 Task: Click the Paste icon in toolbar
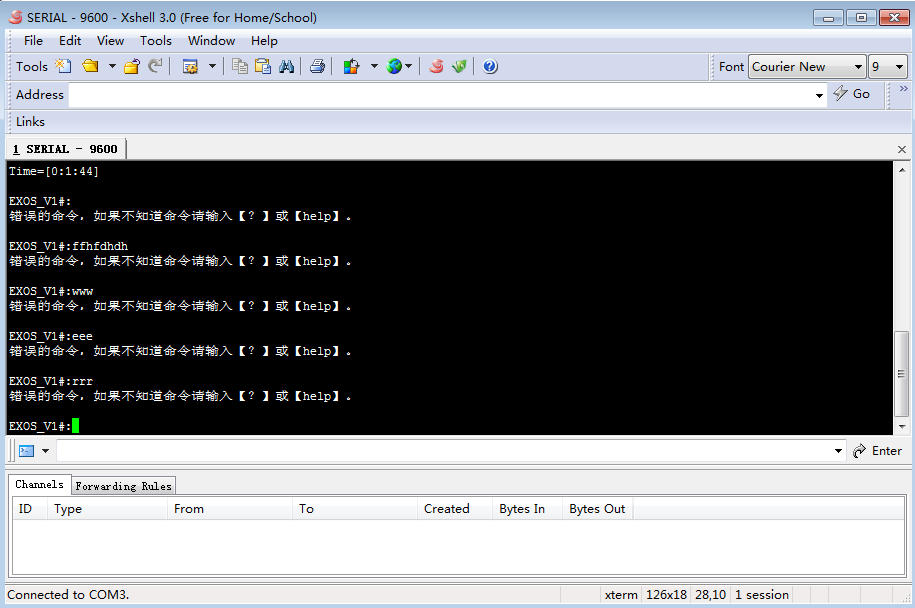263,67
